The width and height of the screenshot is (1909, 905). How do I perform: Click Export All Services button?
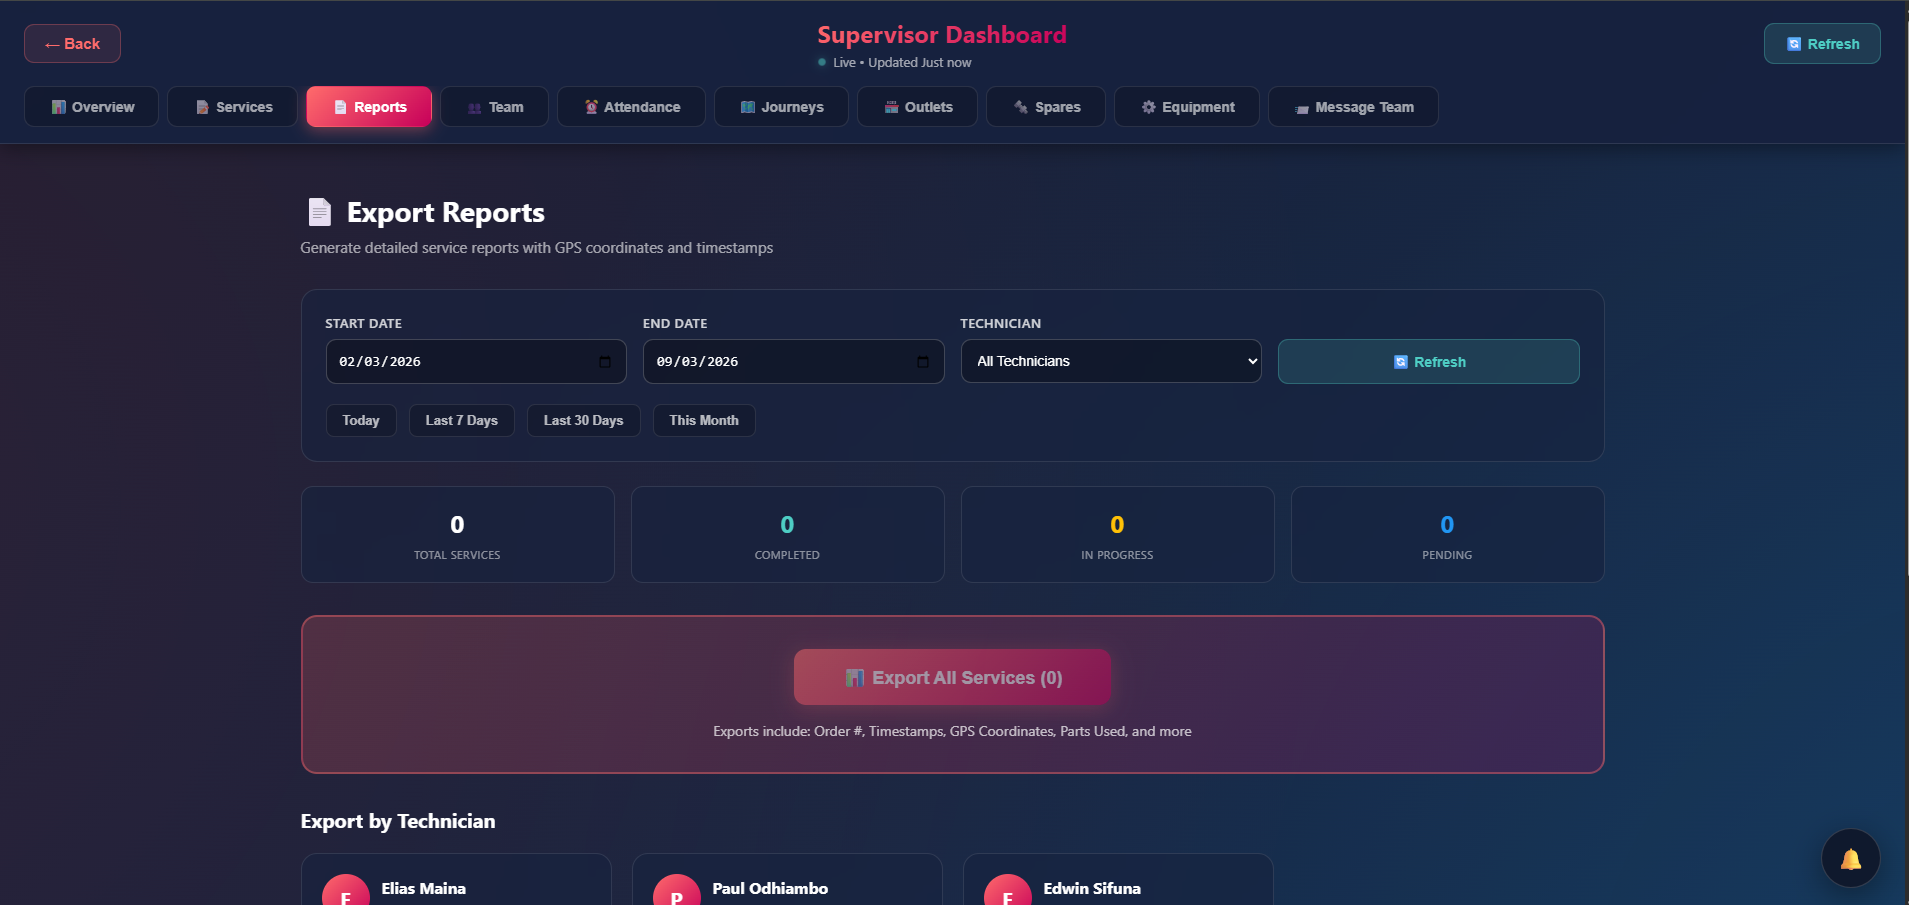952,677
